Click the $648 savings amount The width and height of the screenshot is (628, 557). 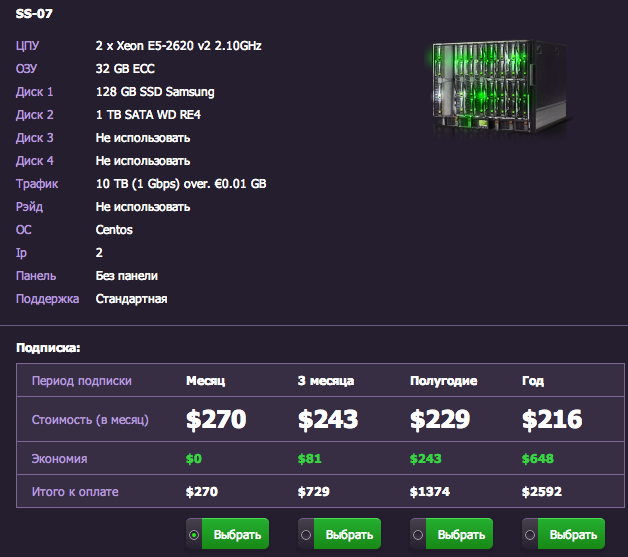click(537, 459)
